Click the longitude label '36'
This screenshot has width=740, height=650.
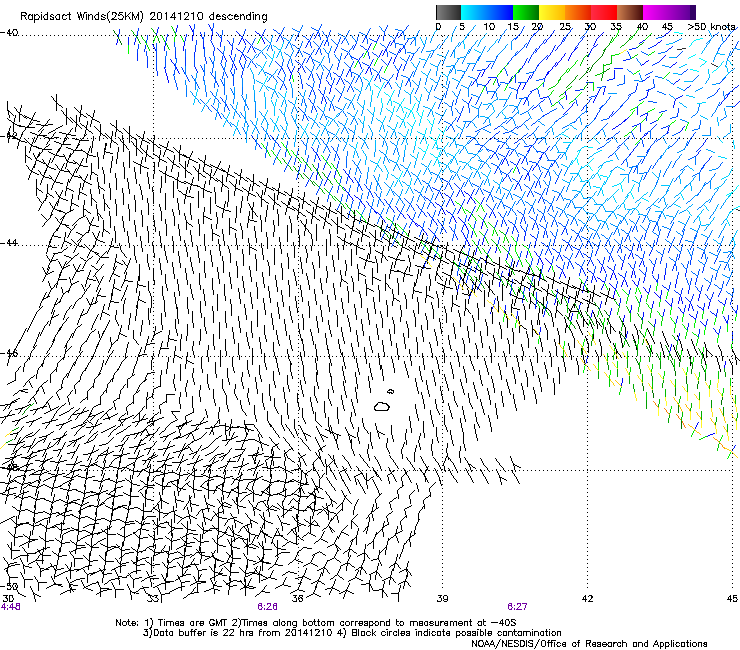pyautogui.click(x=298, y=599)
